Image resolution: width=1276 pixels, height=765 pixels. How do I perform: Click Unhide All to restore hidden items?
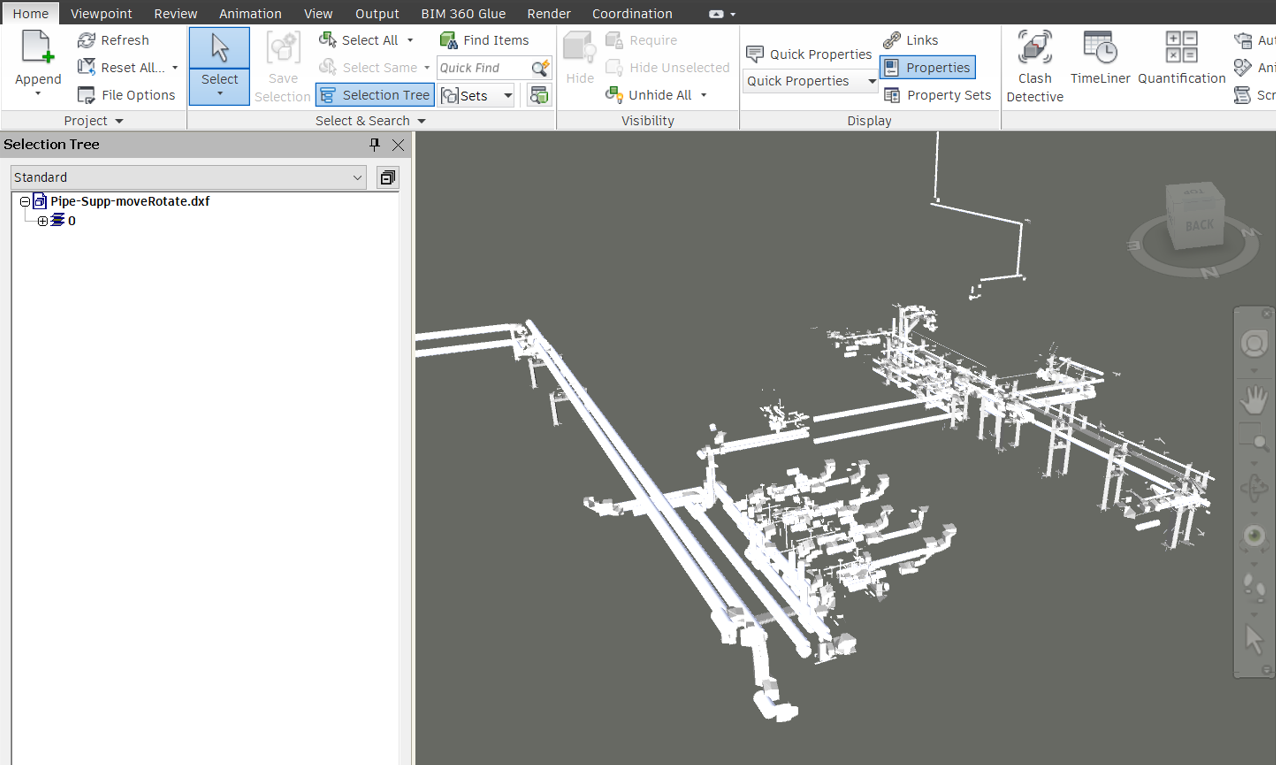click(656, 94)
